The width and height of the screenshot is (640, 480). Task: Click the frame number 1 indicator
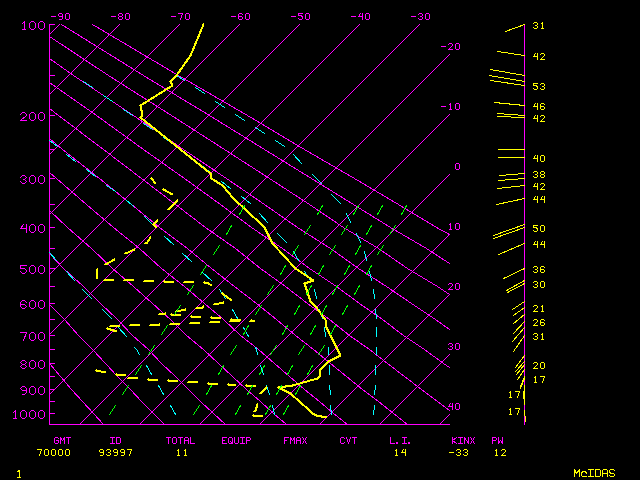click(19, 472)
